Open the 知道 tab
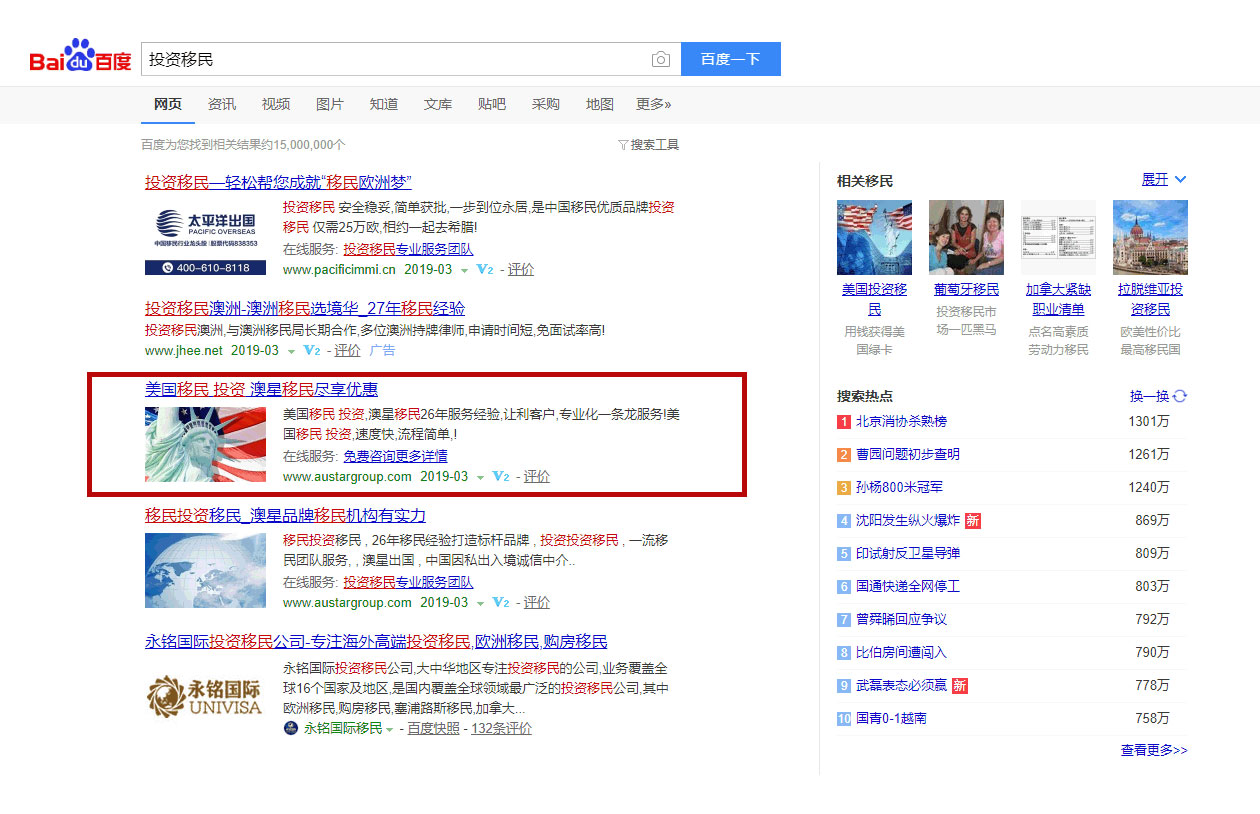The image size is (1260, 814). 384,104
